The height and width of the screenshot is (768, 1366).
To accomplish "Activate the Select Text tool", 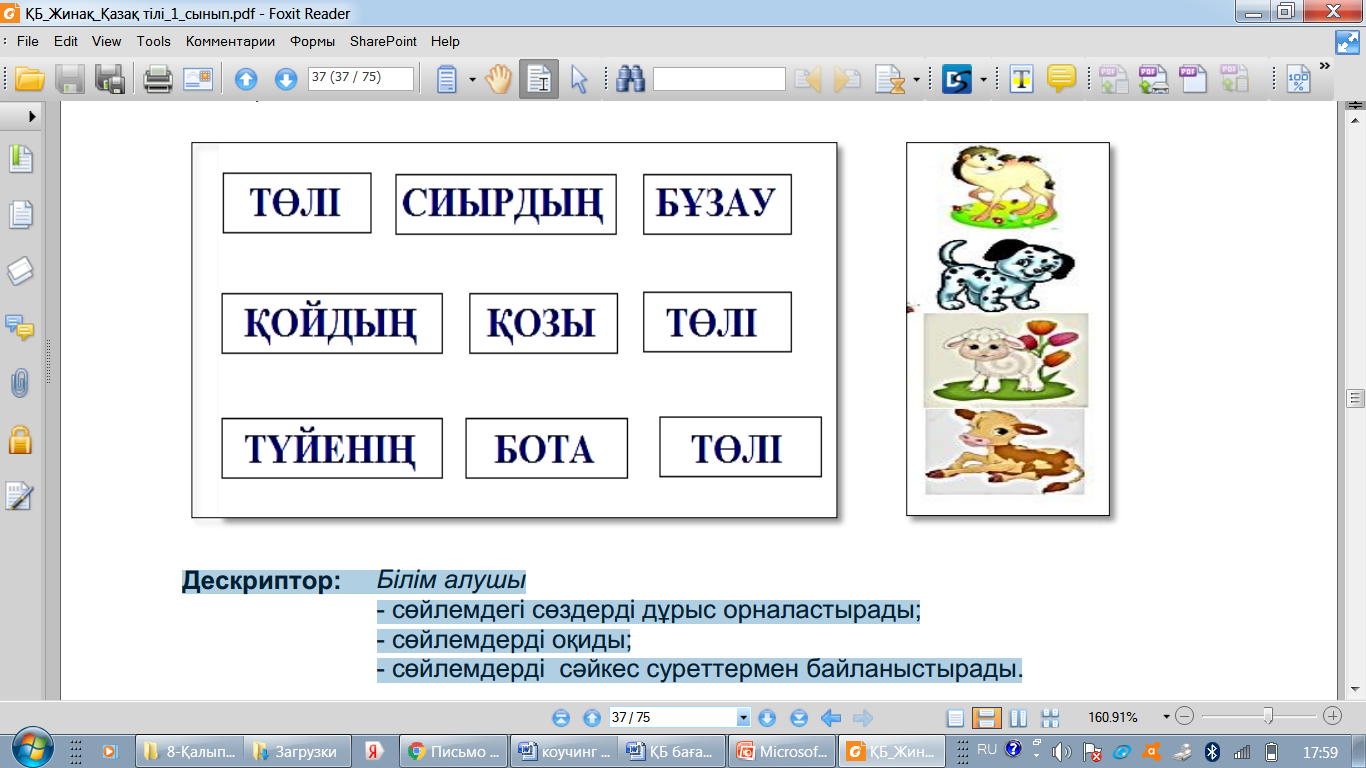I will tap(539, 79).
